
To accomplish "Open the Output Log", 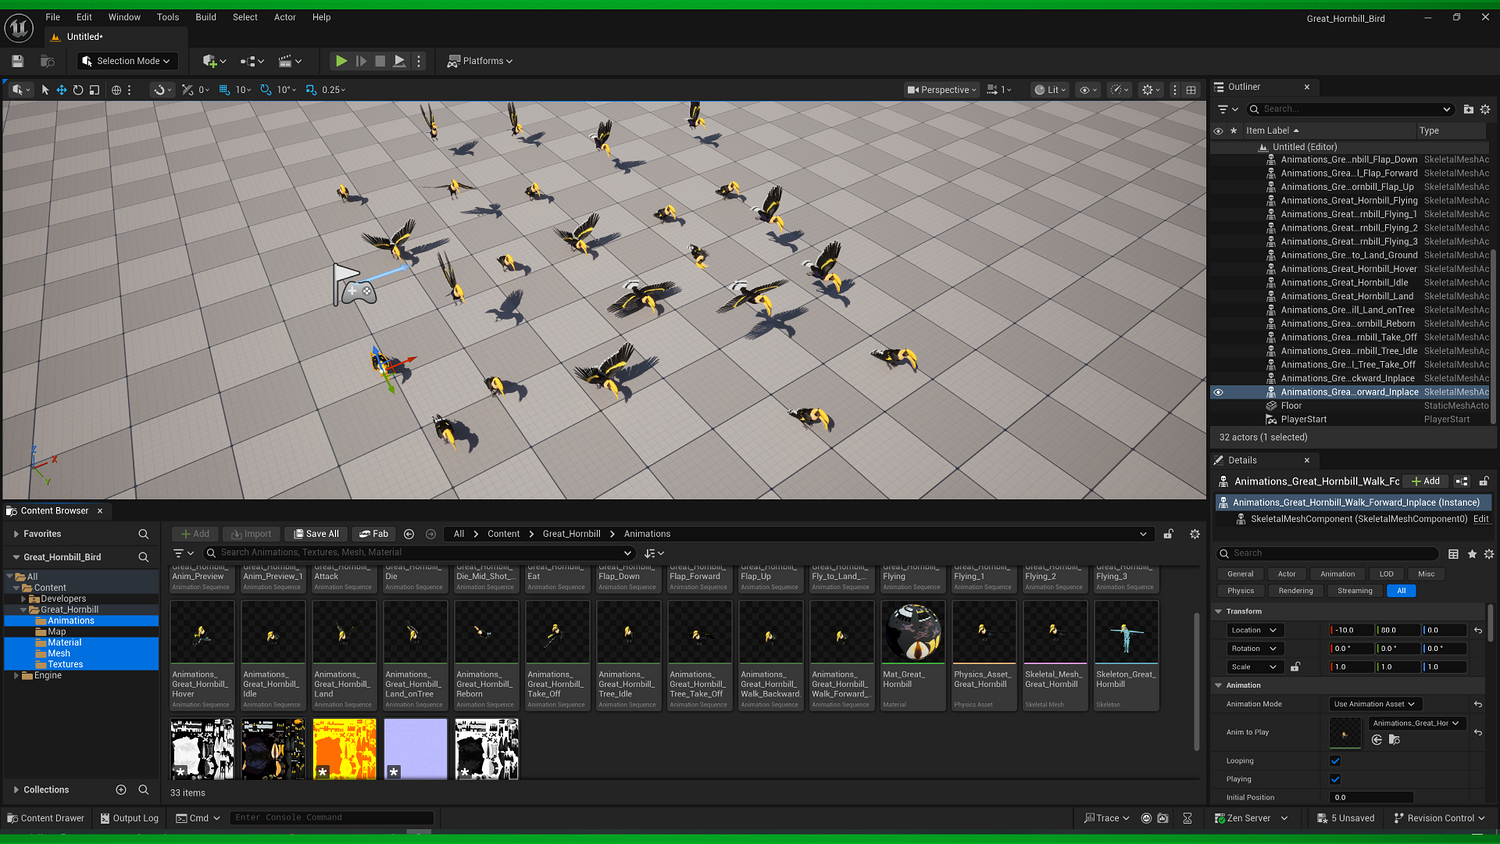I will pyautogui.click(x=129, y=818).
